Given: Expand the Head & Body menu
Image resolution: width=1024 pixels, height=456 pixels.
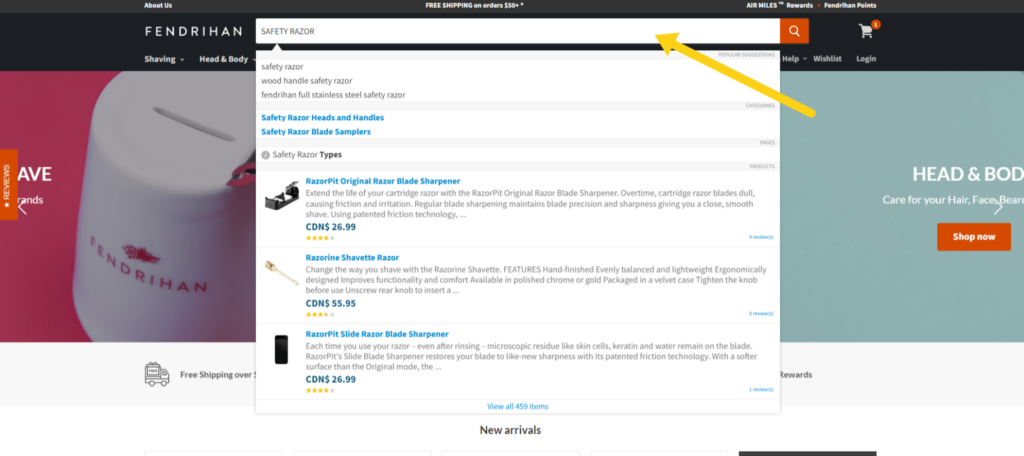Looking at the screenshot, I should point(226,59).
